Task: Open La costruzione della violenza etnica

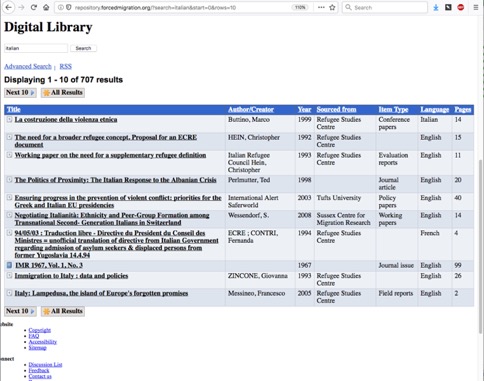Action: pyautogui.click(x=66, y=119)
